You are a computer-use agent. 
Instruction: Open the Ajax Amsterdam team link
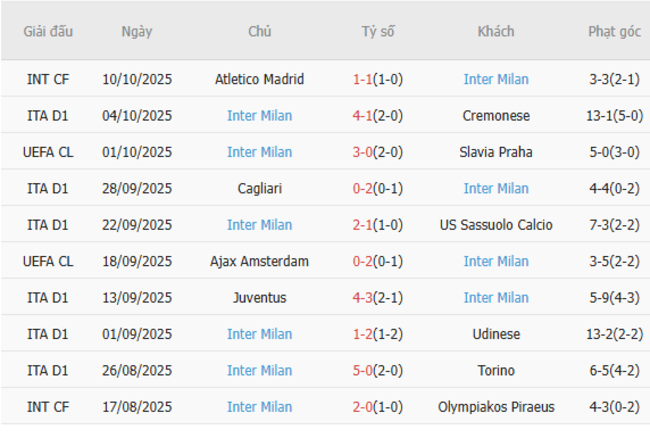click(x=259, y=261)
